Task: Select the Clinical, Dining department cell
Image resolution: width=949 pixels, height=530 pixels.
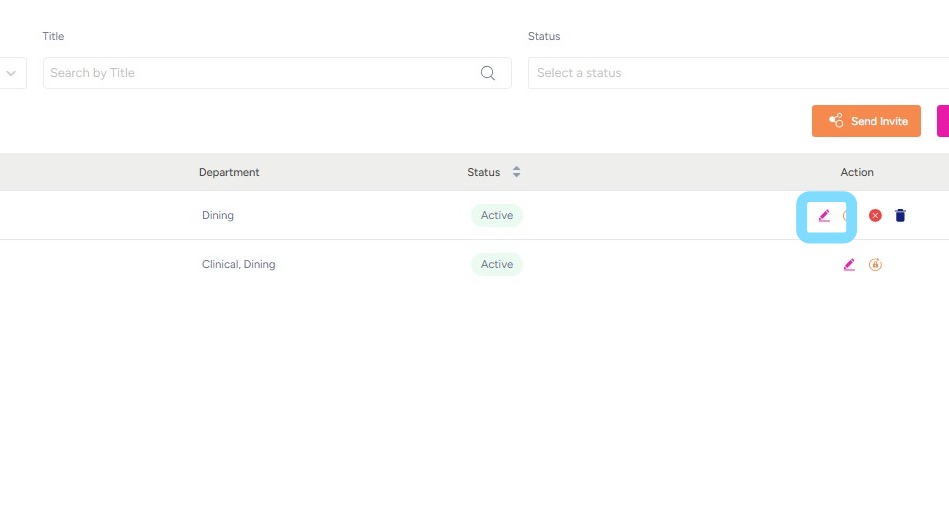Action: tap(238, 265)
